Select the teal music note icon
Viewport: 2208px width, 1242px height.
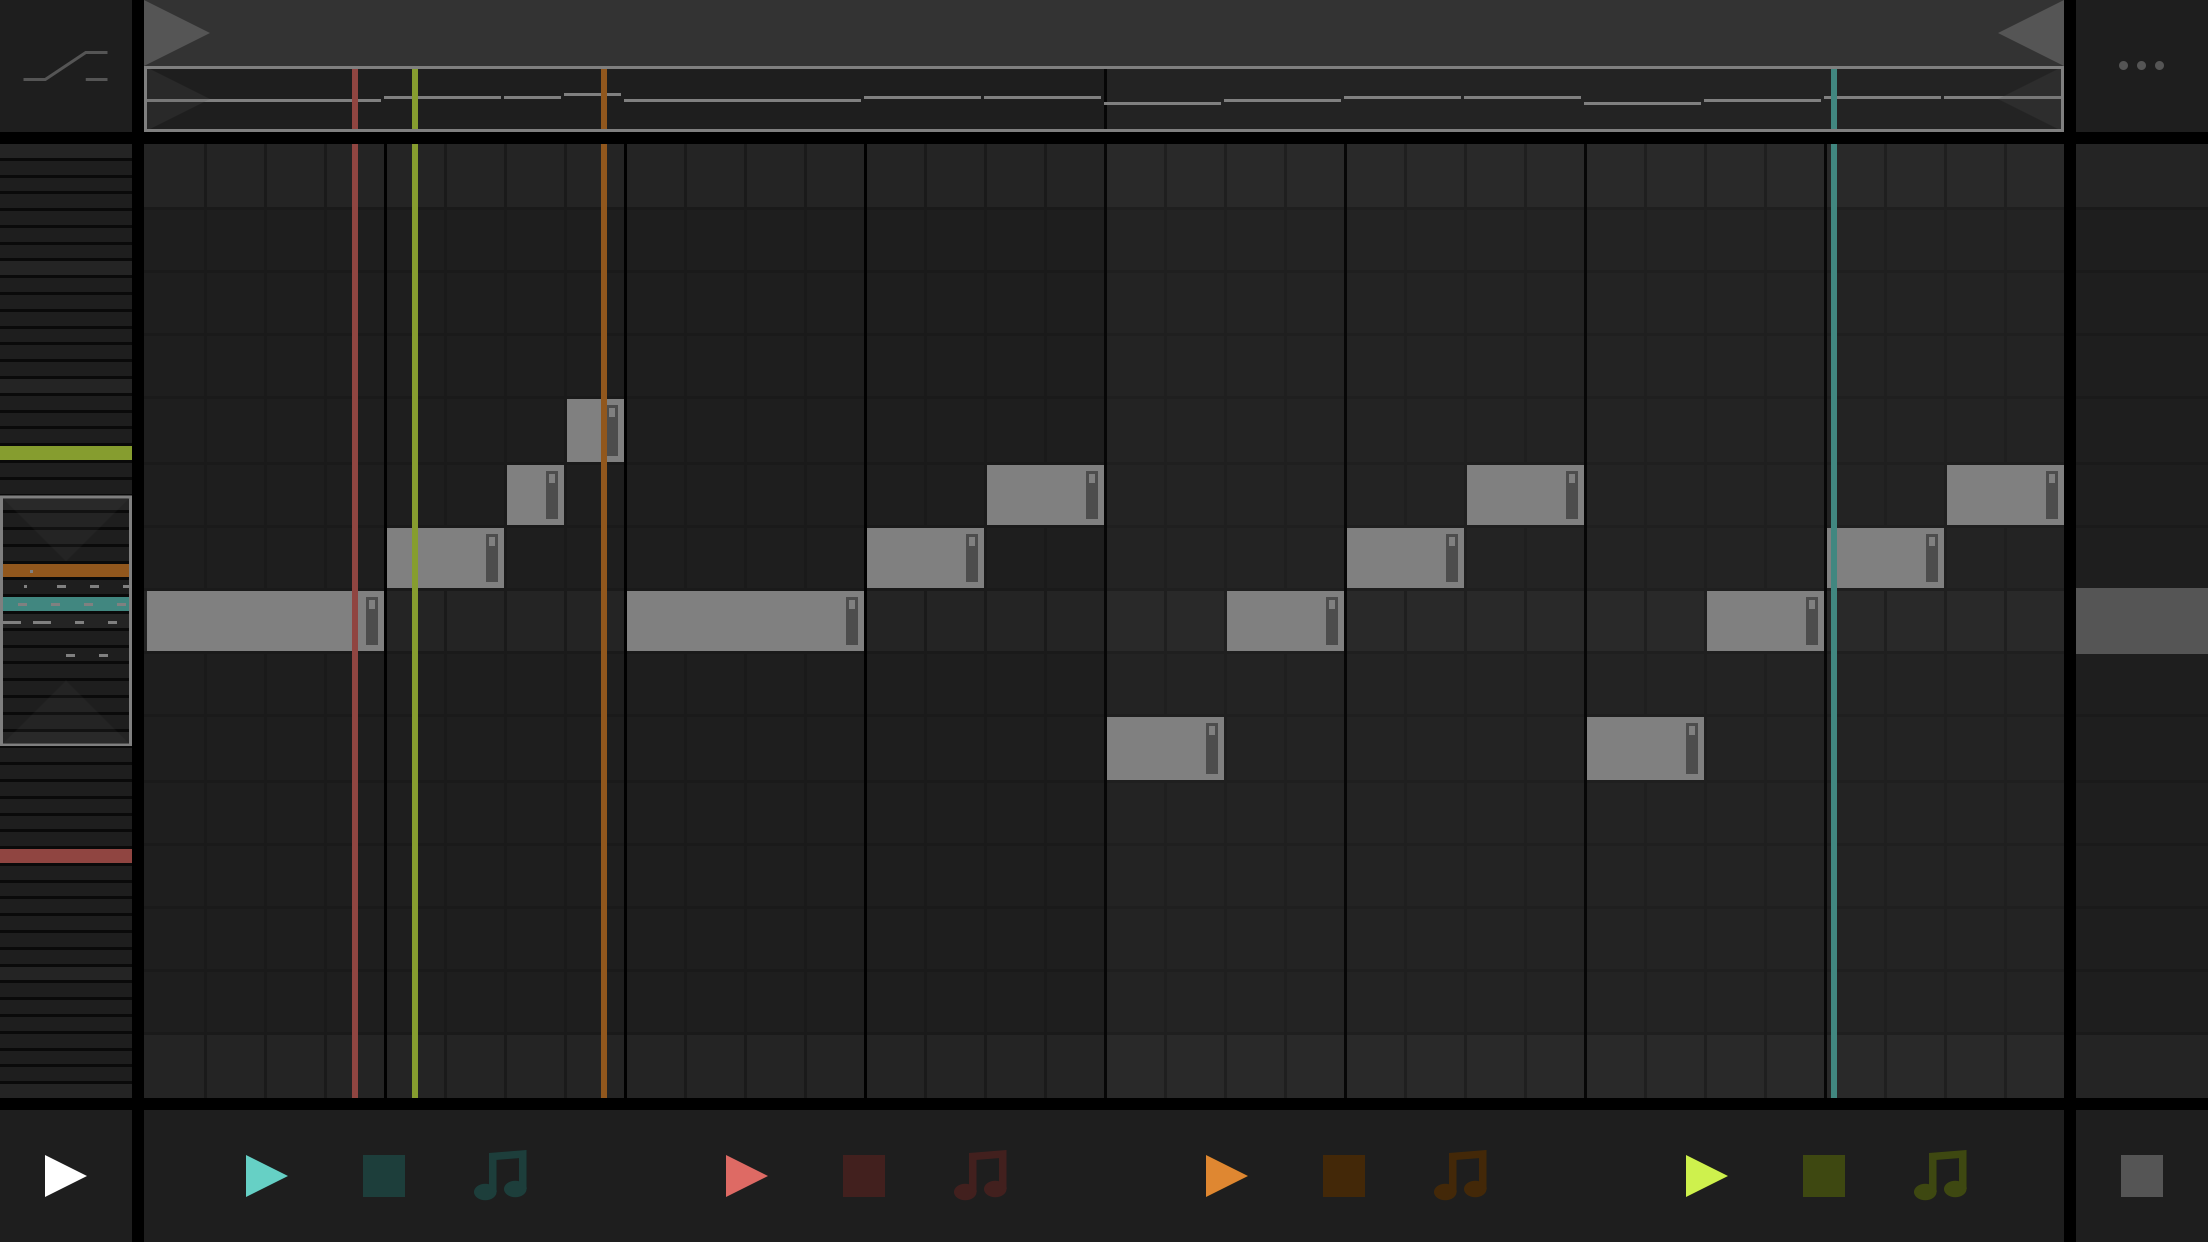click(501, 1175)
